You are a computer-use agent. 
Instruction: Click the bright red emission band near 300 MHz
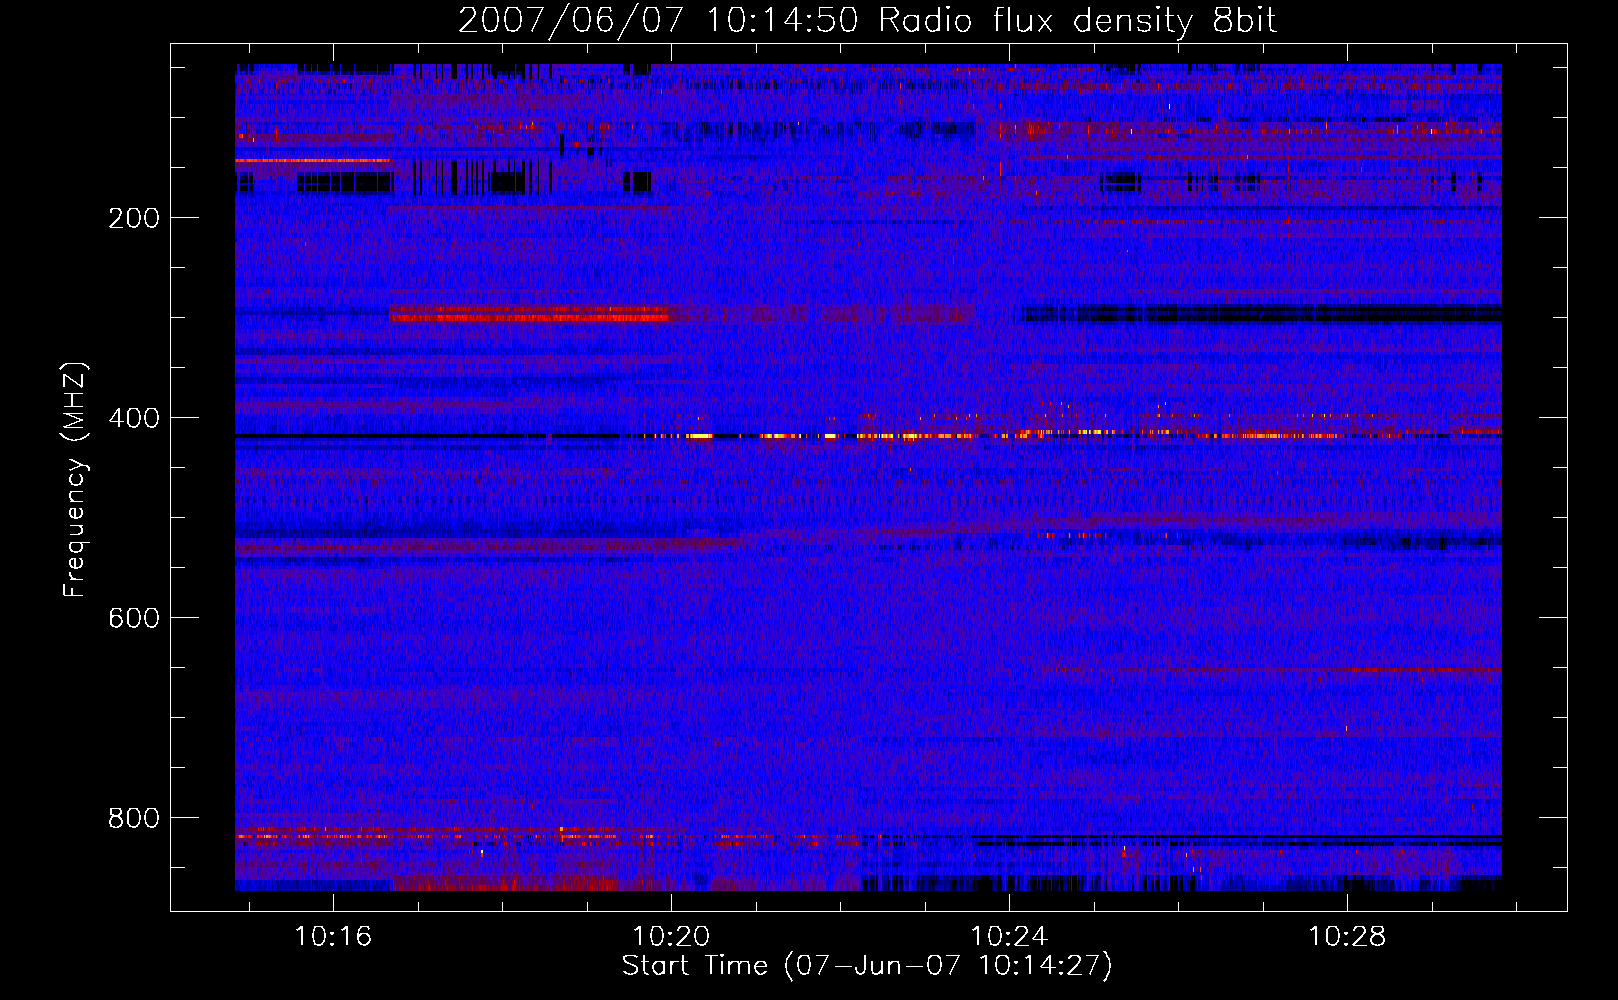tap(529, 314)
